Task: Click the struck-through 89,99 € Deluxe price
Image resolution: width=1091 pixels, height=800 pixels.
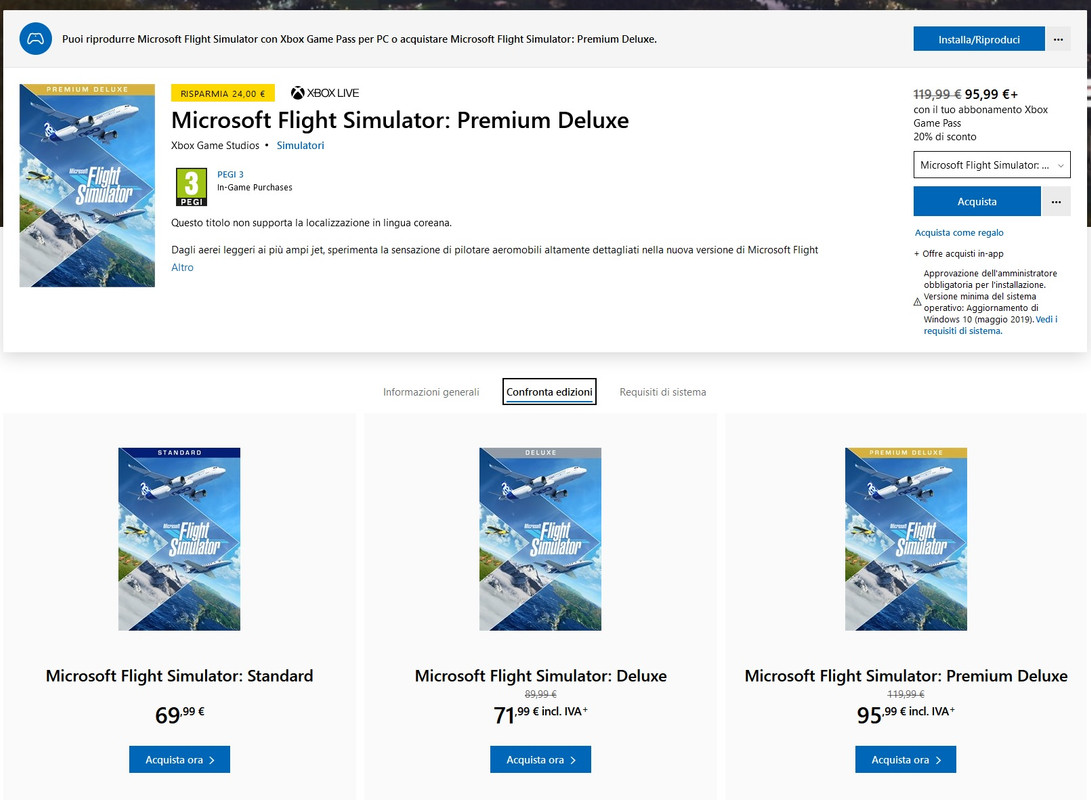Action: [x=541, y=694]
